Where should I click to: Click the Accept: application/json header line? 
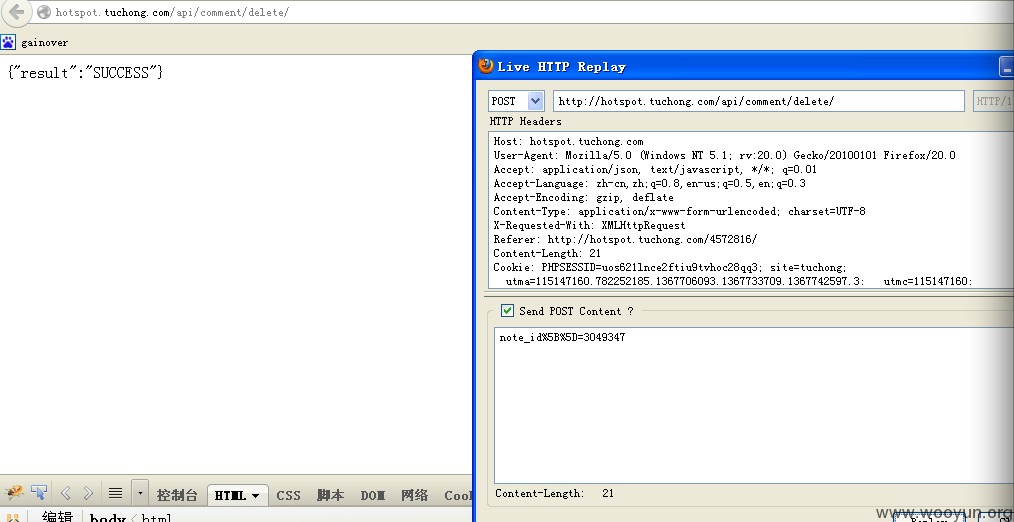click(x=655, y=169)
